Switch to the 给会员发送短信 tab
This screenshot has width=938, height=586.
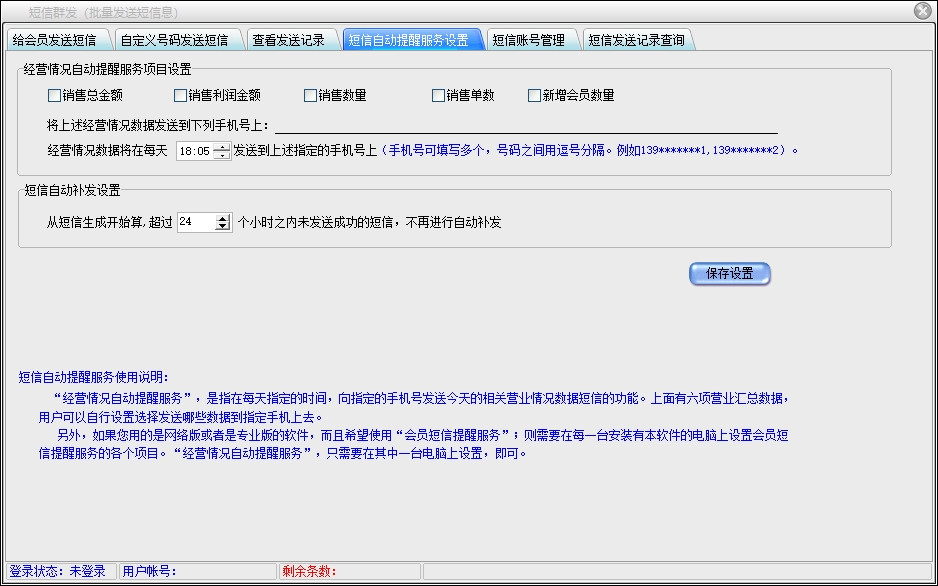pos(55,41)
